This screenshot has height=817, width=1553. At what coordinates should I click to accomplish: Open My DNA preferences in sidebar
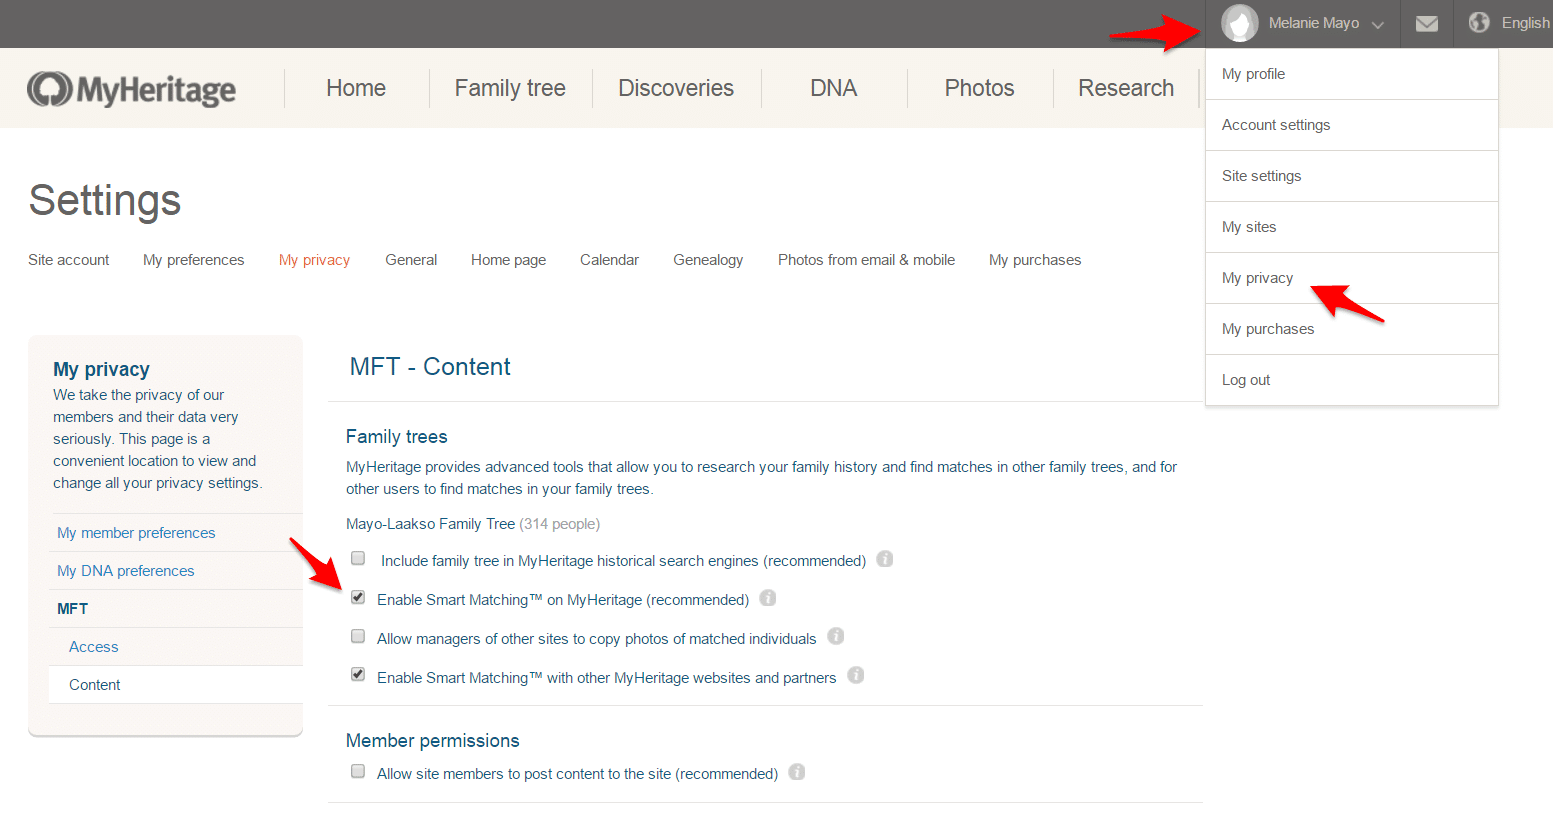point(126,571)
